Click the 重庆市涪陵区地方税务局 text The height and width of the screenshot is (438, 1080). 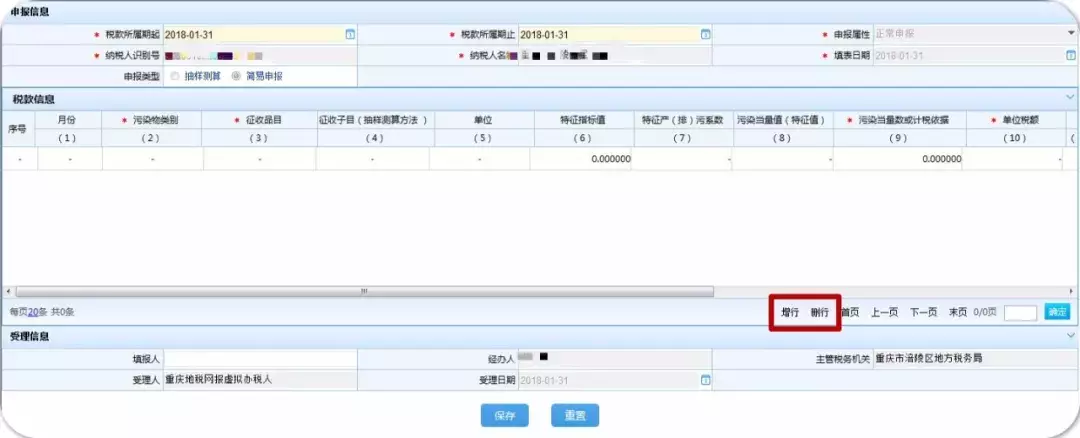(928, 358)
